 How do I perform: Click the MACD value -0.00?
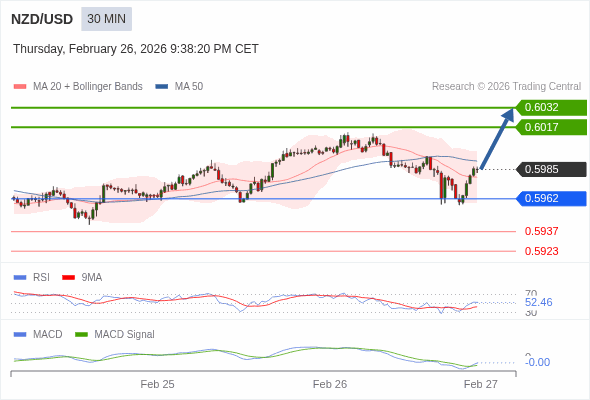point(537,362)
